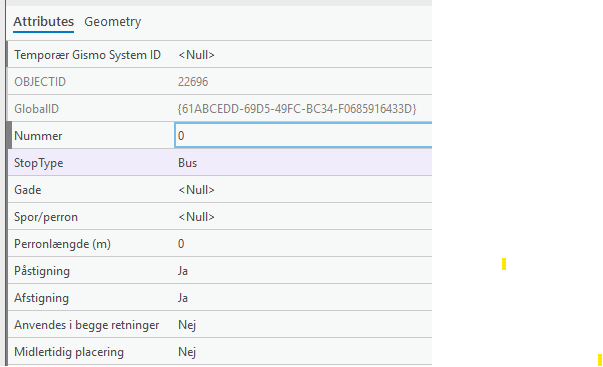Click the Nummer value input field
The width and height of the screenshot is (603, 367).
pos(303,135)
